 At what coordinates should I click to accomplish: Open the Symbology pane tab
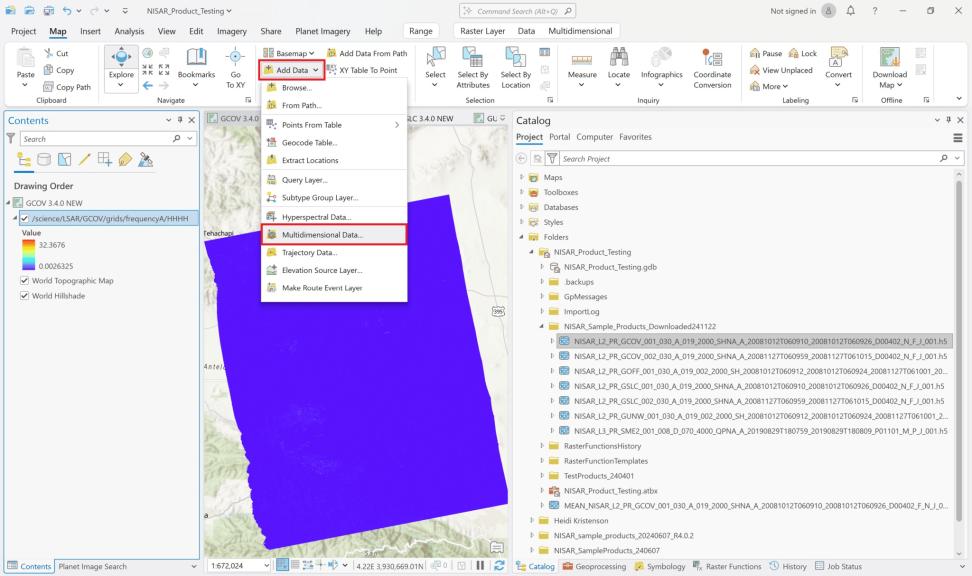659,566
